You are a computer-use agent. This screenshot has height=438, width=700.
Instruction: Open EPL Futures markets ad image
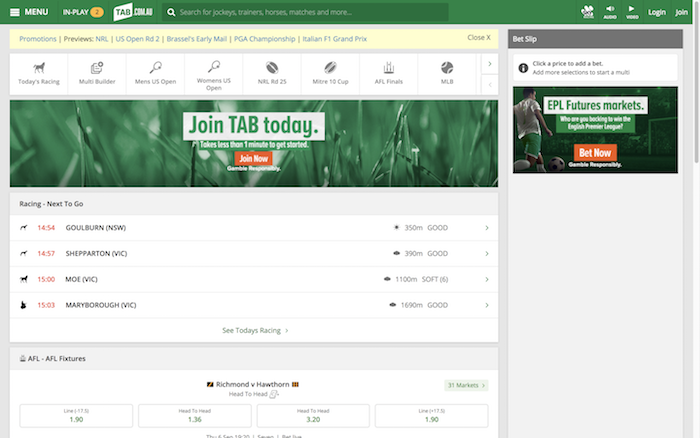pyautogui.click(x=595, y=130)
